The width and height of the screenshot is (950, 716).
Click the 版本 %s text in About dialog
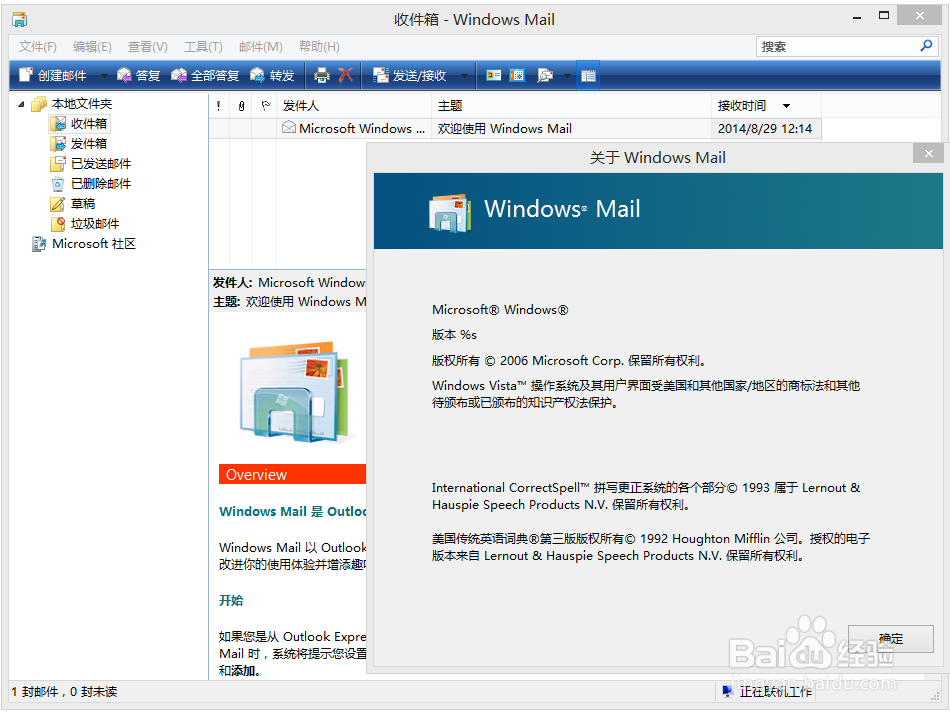pos(454,334)
